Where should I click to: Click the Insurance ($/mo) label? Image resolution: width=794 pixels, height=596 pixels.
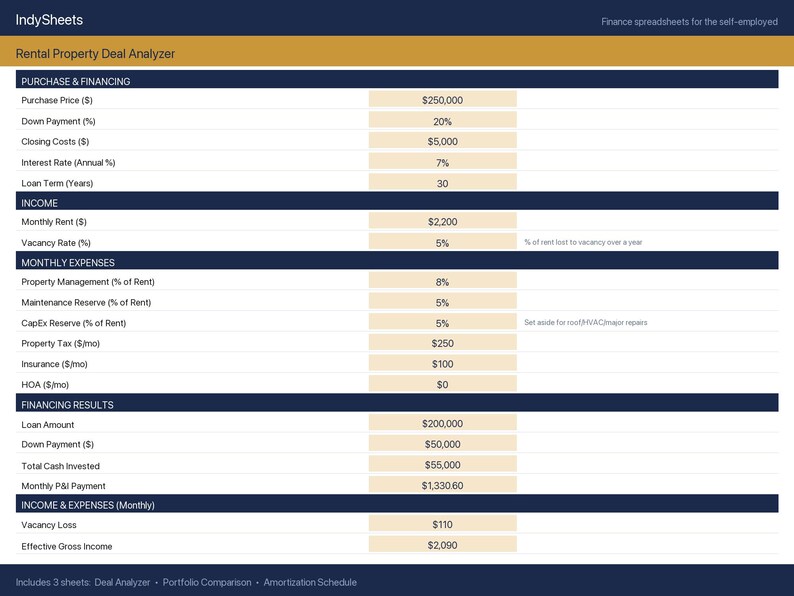54,364
